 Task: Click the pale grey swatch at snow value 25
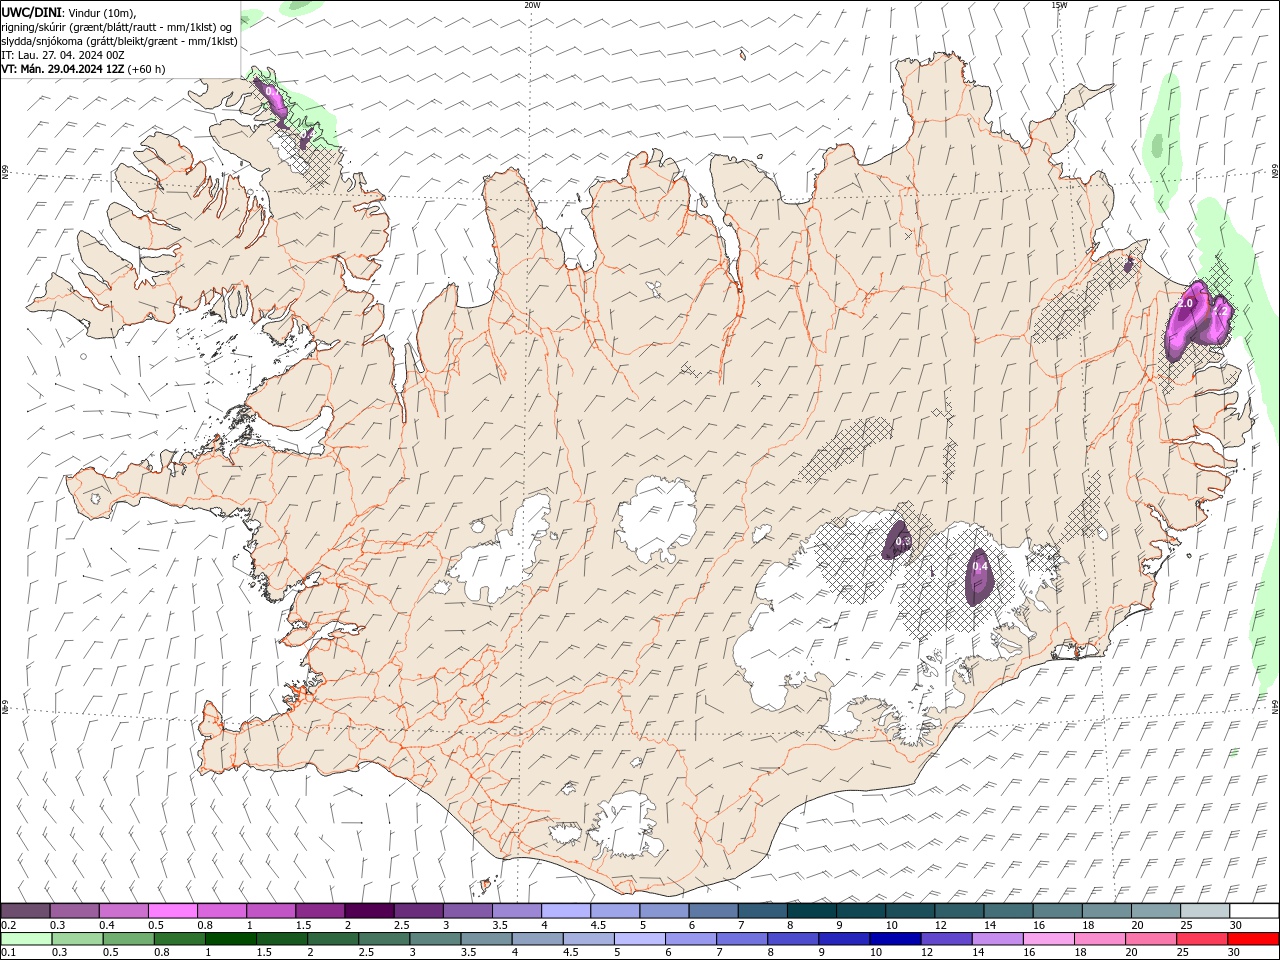(1205, 910)
